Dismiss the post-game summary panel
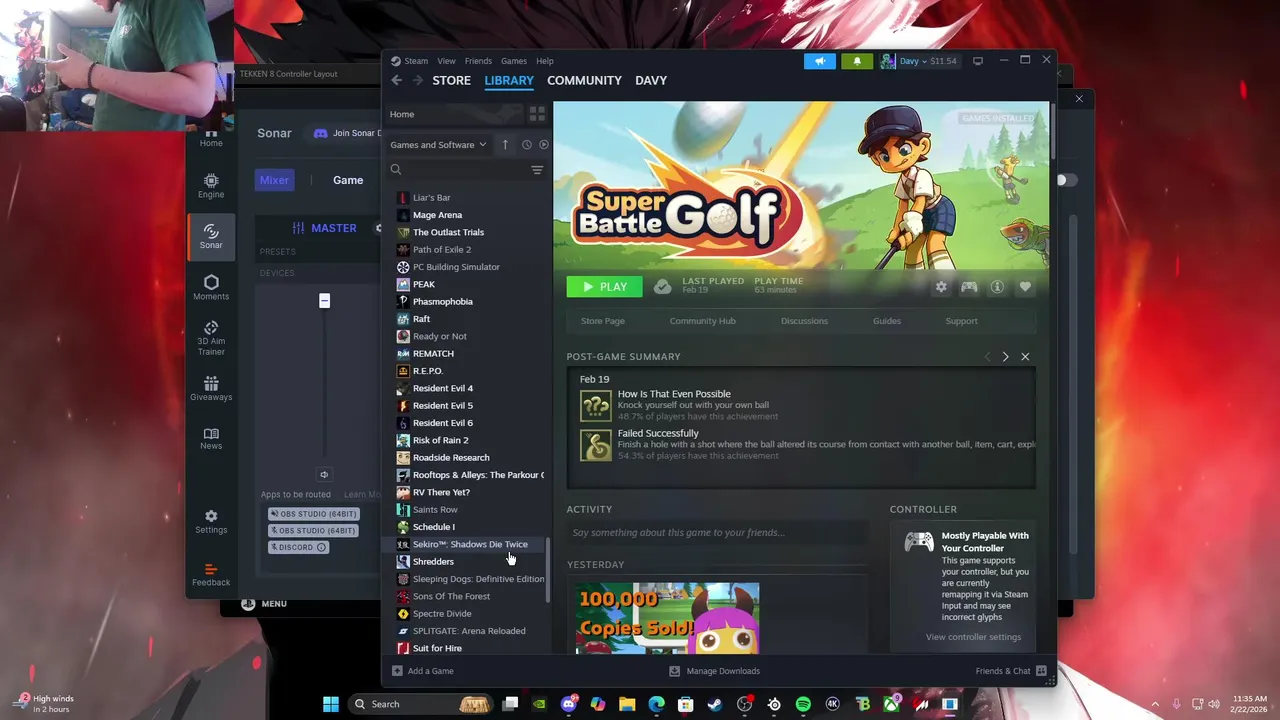 (x=1025, y=357)
